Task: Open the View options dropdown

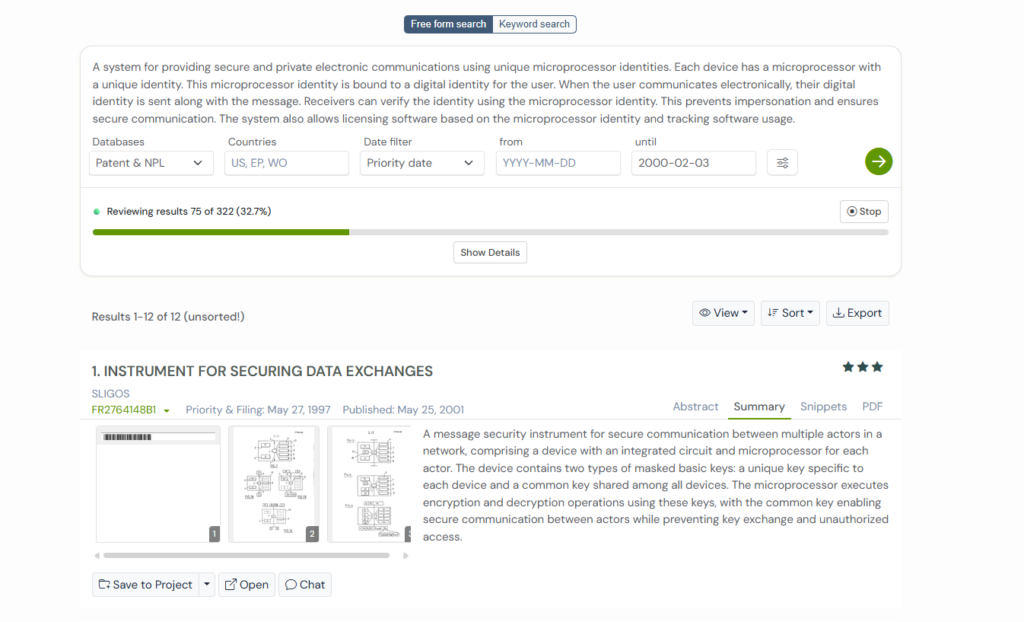Action: pos(723,313)
